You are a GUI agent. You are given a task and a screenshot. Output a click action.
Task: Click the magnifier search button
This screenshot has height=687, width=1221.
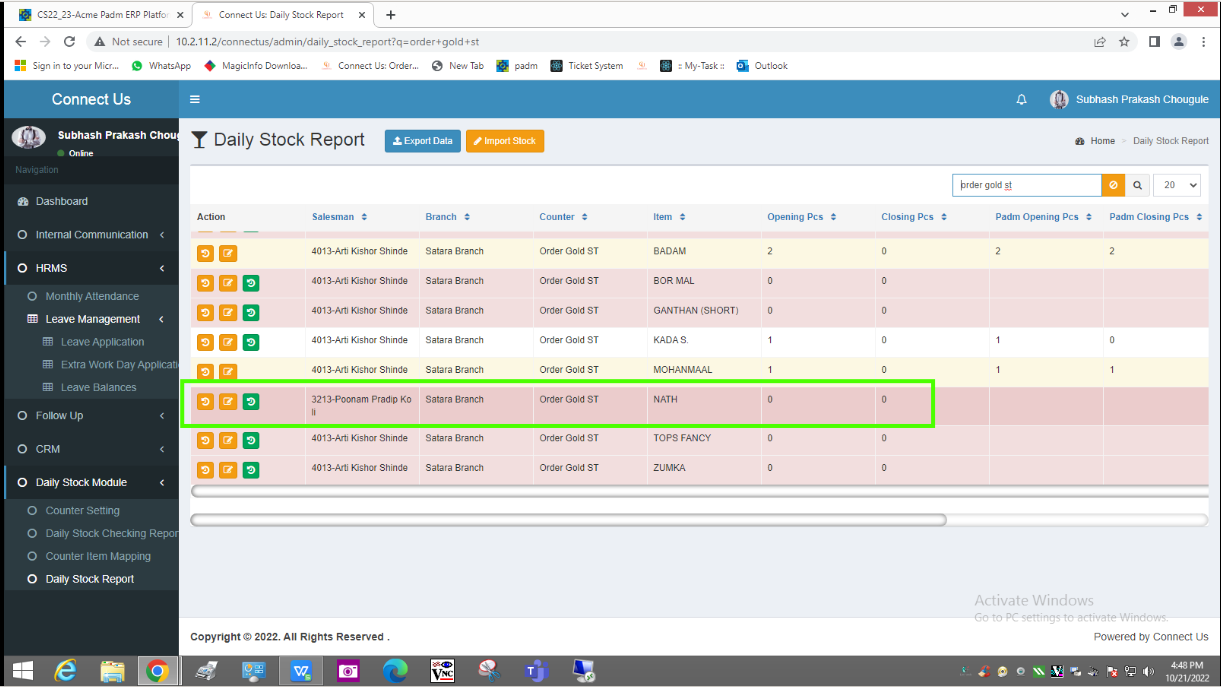click(1138, 186)
